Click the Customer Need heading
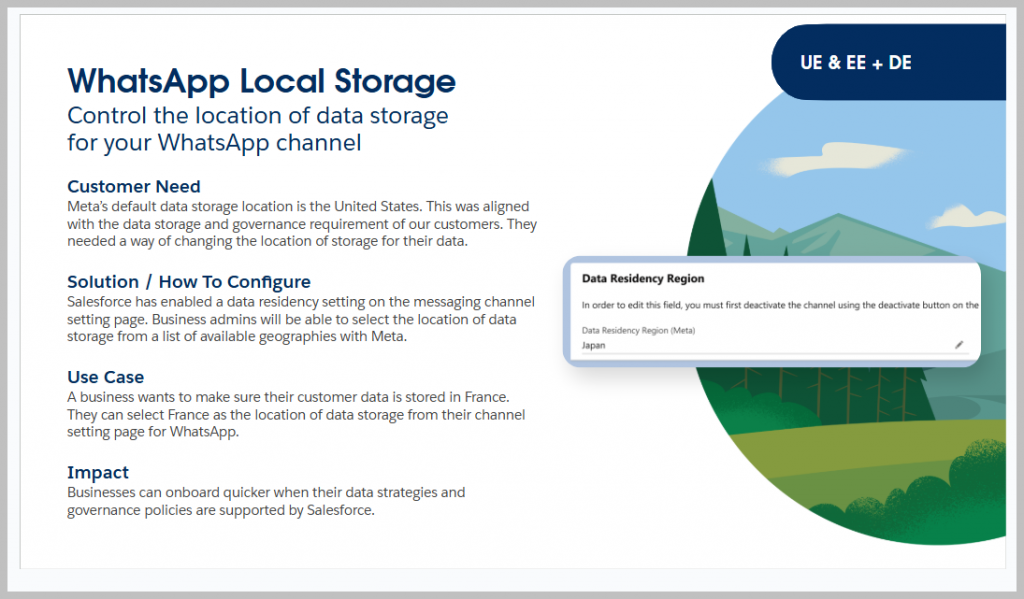This screenshot has height=599, width=1024. point(134,187)
